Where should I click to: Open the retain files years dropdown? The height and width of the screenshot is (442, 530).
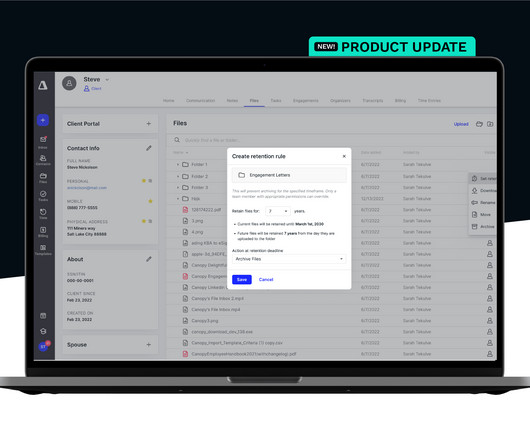coord(278,211)
